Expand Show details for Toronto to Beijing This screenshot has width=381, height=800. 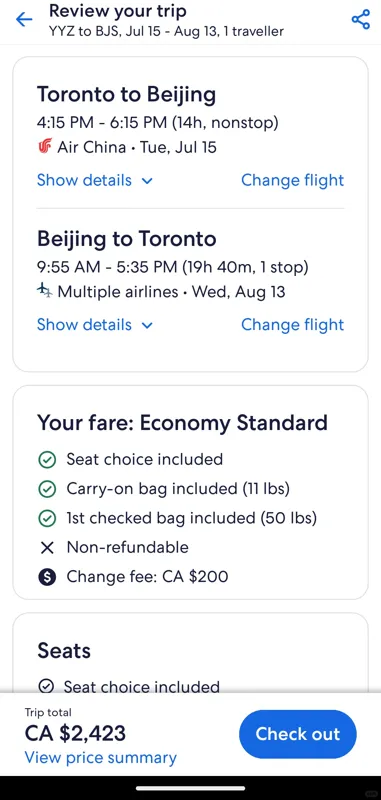click(x=95, y=180)
